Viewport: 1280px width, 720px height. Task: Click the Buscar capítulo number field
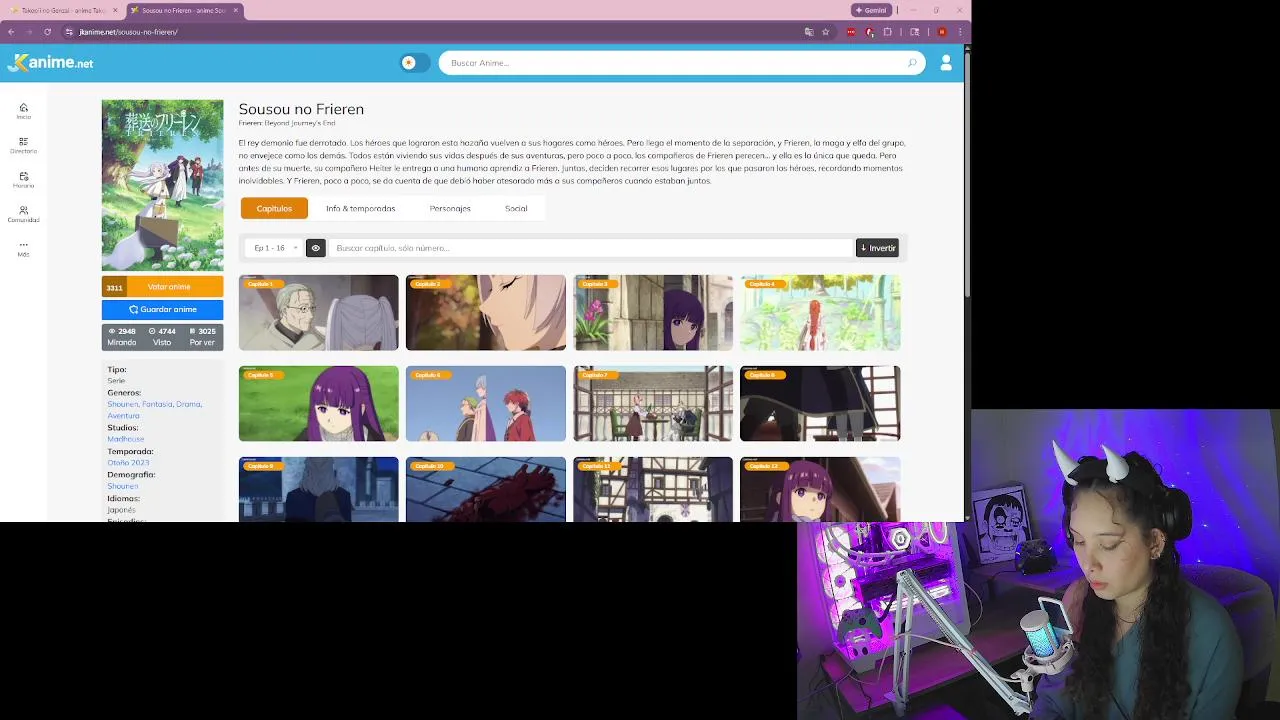click(591, 248)
